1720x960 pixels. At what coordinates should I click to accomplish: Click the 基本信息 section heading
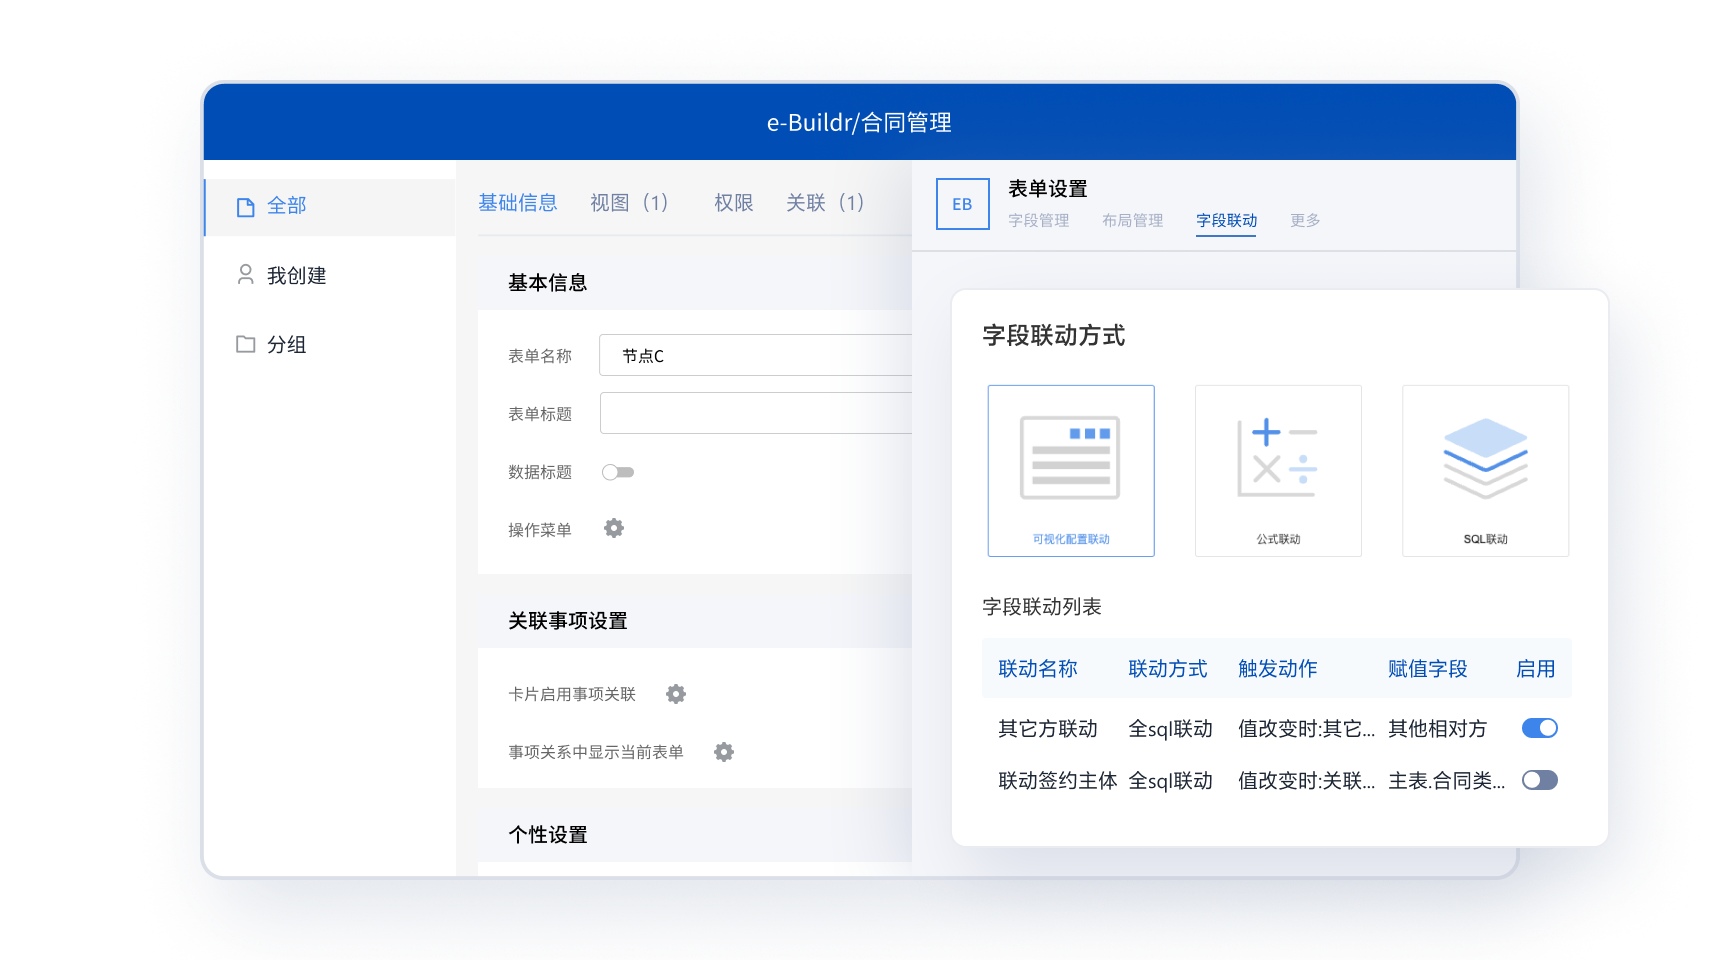[x=548, y=282]
